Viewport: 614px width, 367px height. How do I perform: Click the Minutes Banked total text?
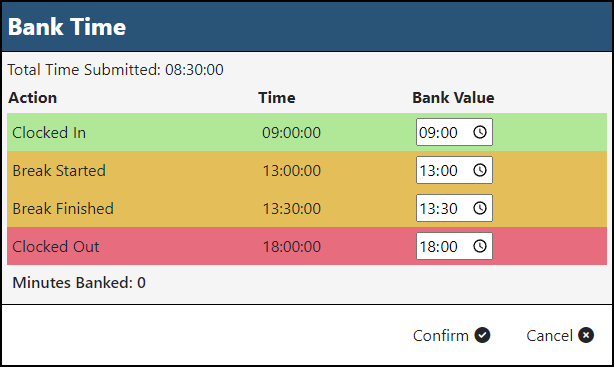[79, 283]
